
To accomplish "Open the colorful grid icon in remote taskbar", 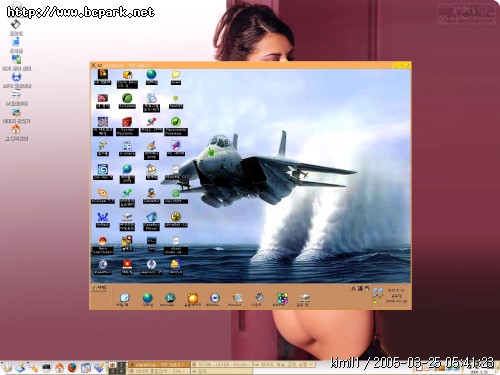I will point(282,298).
